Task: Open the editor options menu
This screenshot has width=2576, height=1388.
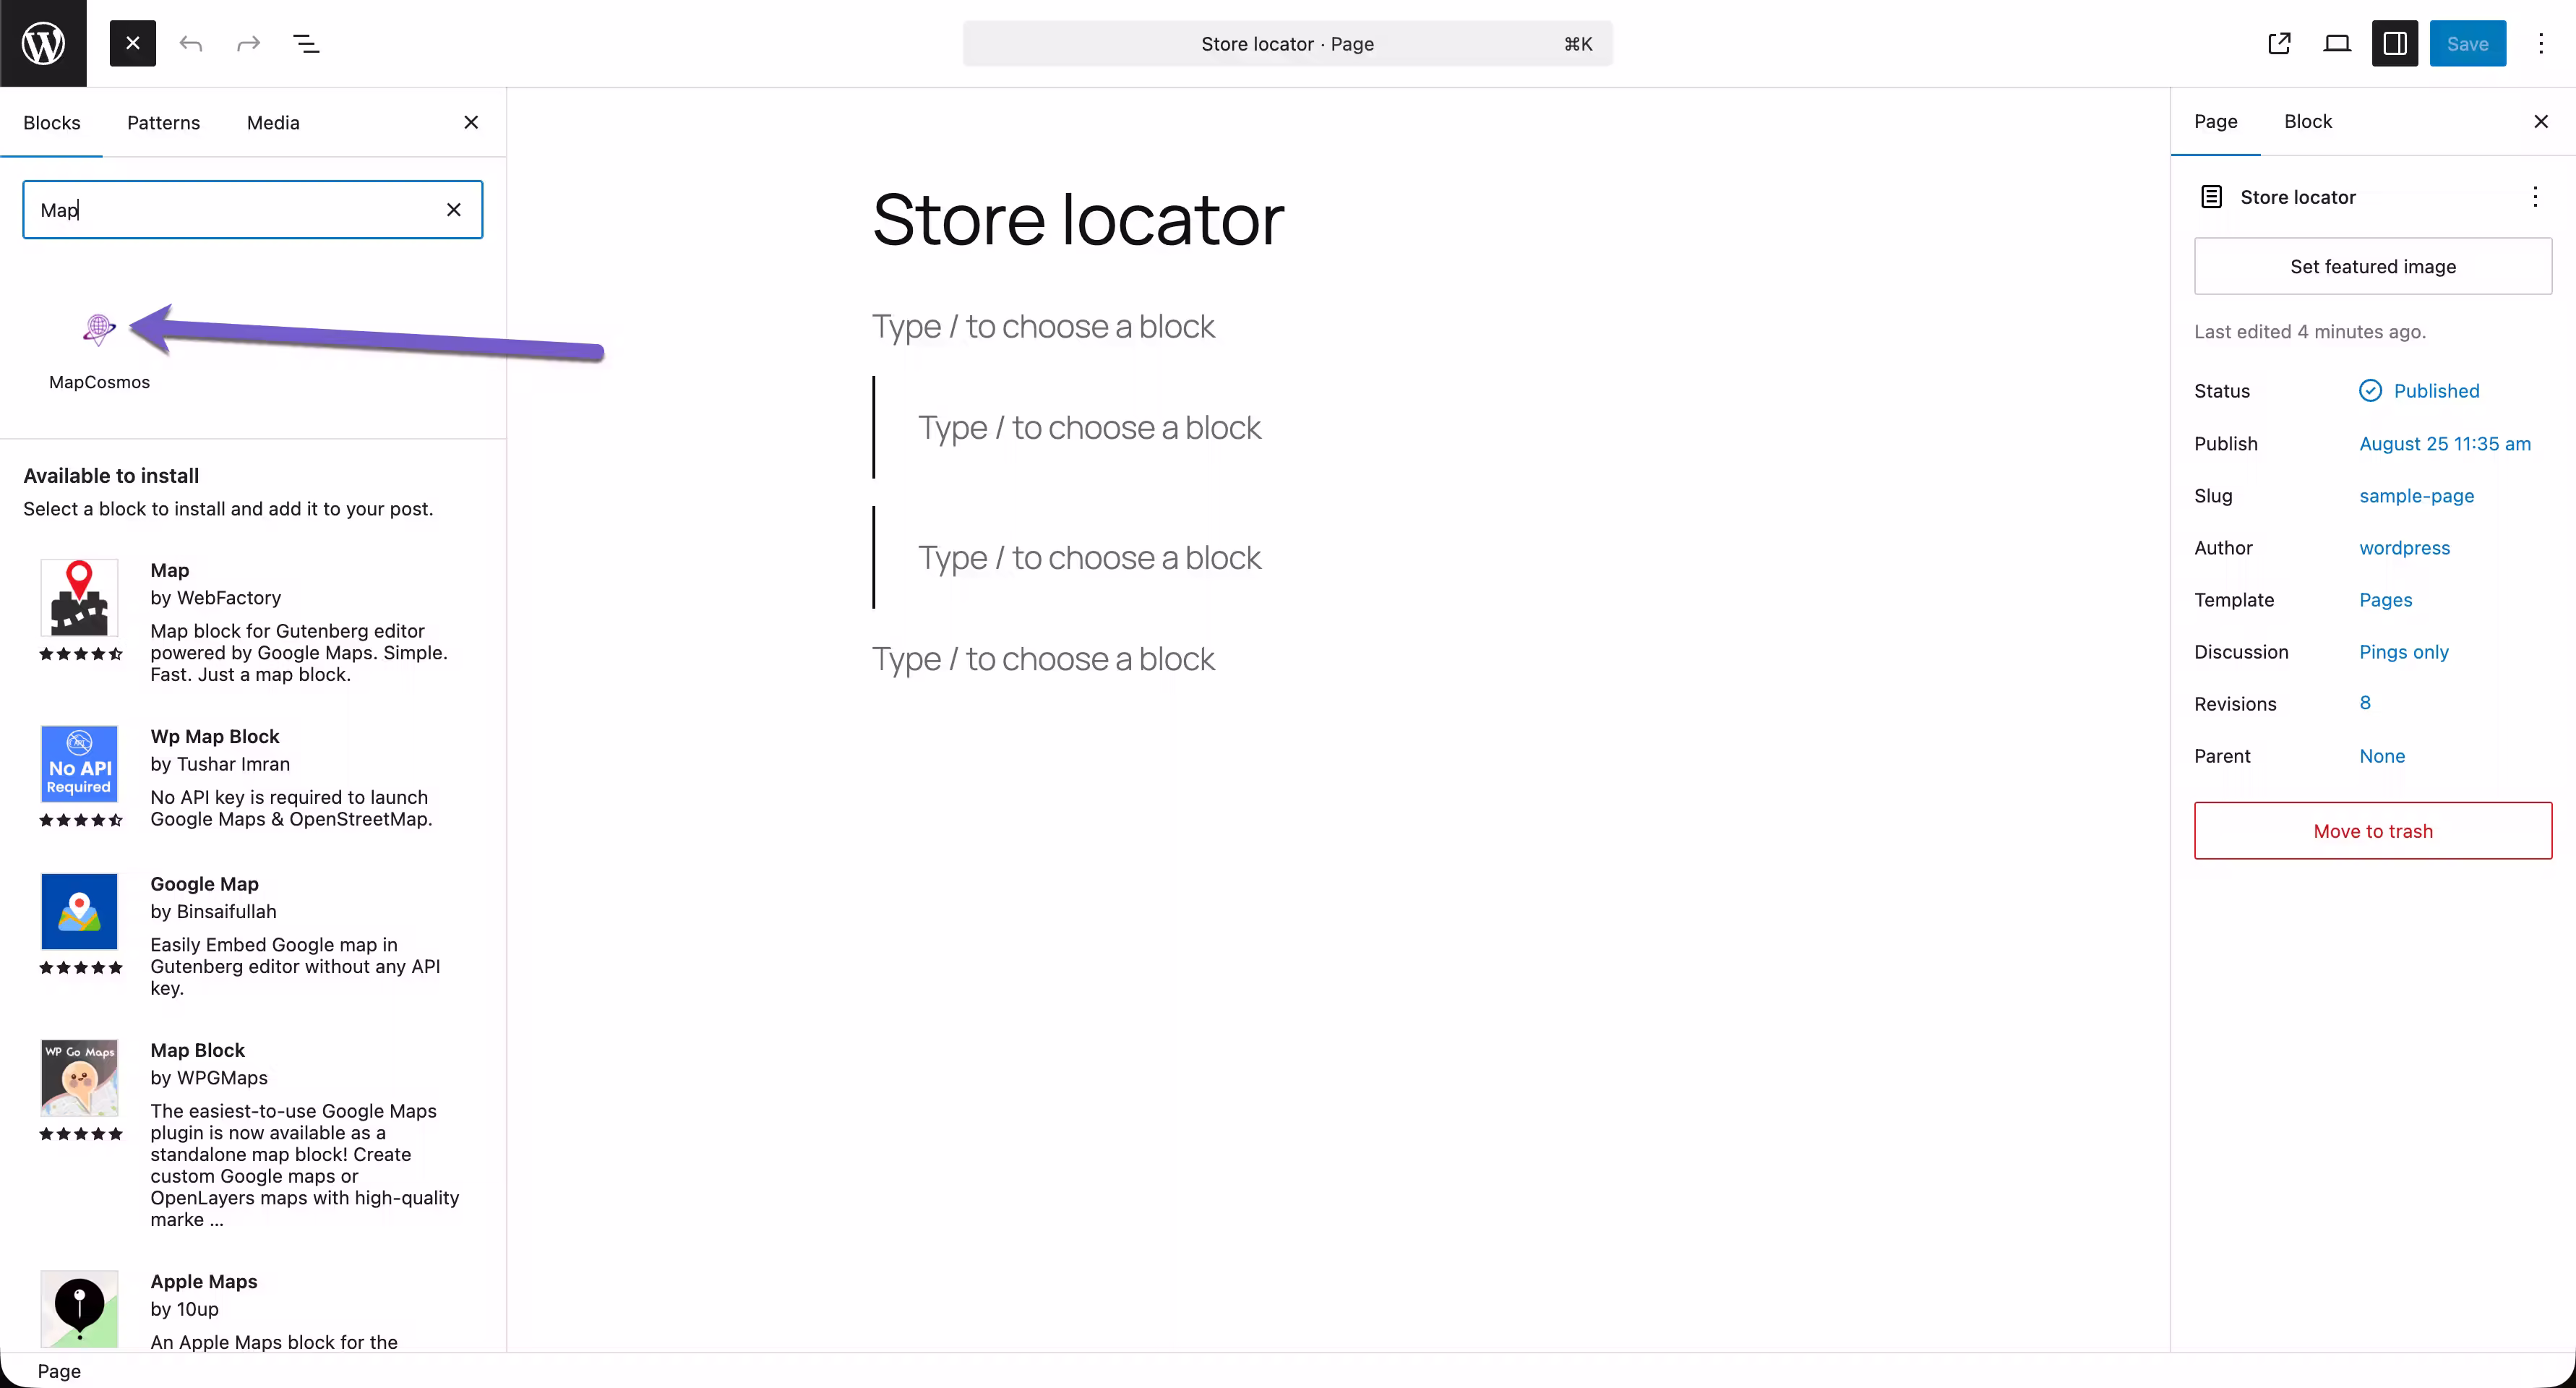Action: [2541, 43]
